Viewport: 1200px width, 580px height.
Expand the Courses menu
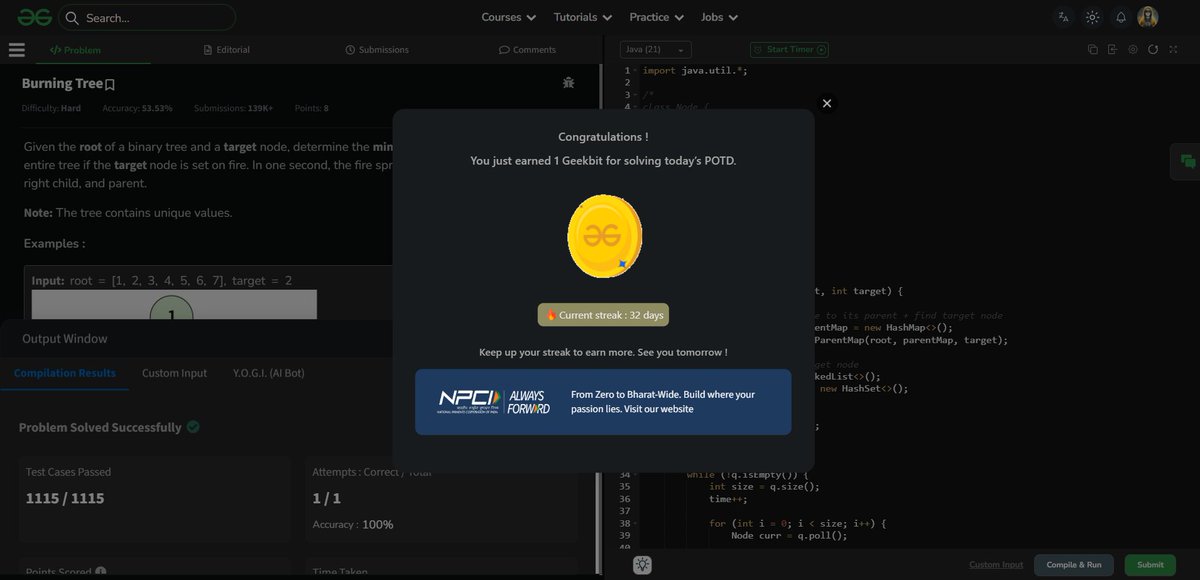tap(508, 17)
